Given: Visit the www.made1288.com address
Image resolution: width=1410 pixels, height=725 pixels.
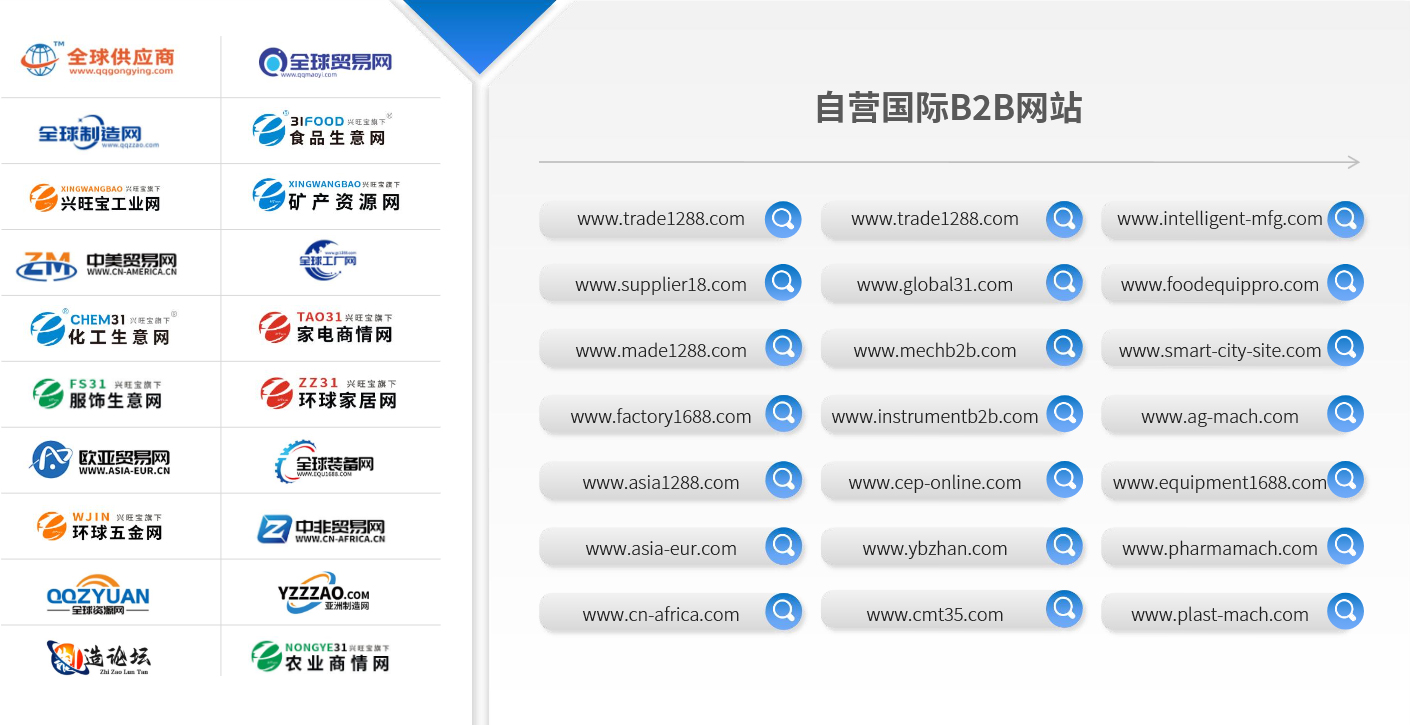Looking at the screenshot, I should pos(661,350).
